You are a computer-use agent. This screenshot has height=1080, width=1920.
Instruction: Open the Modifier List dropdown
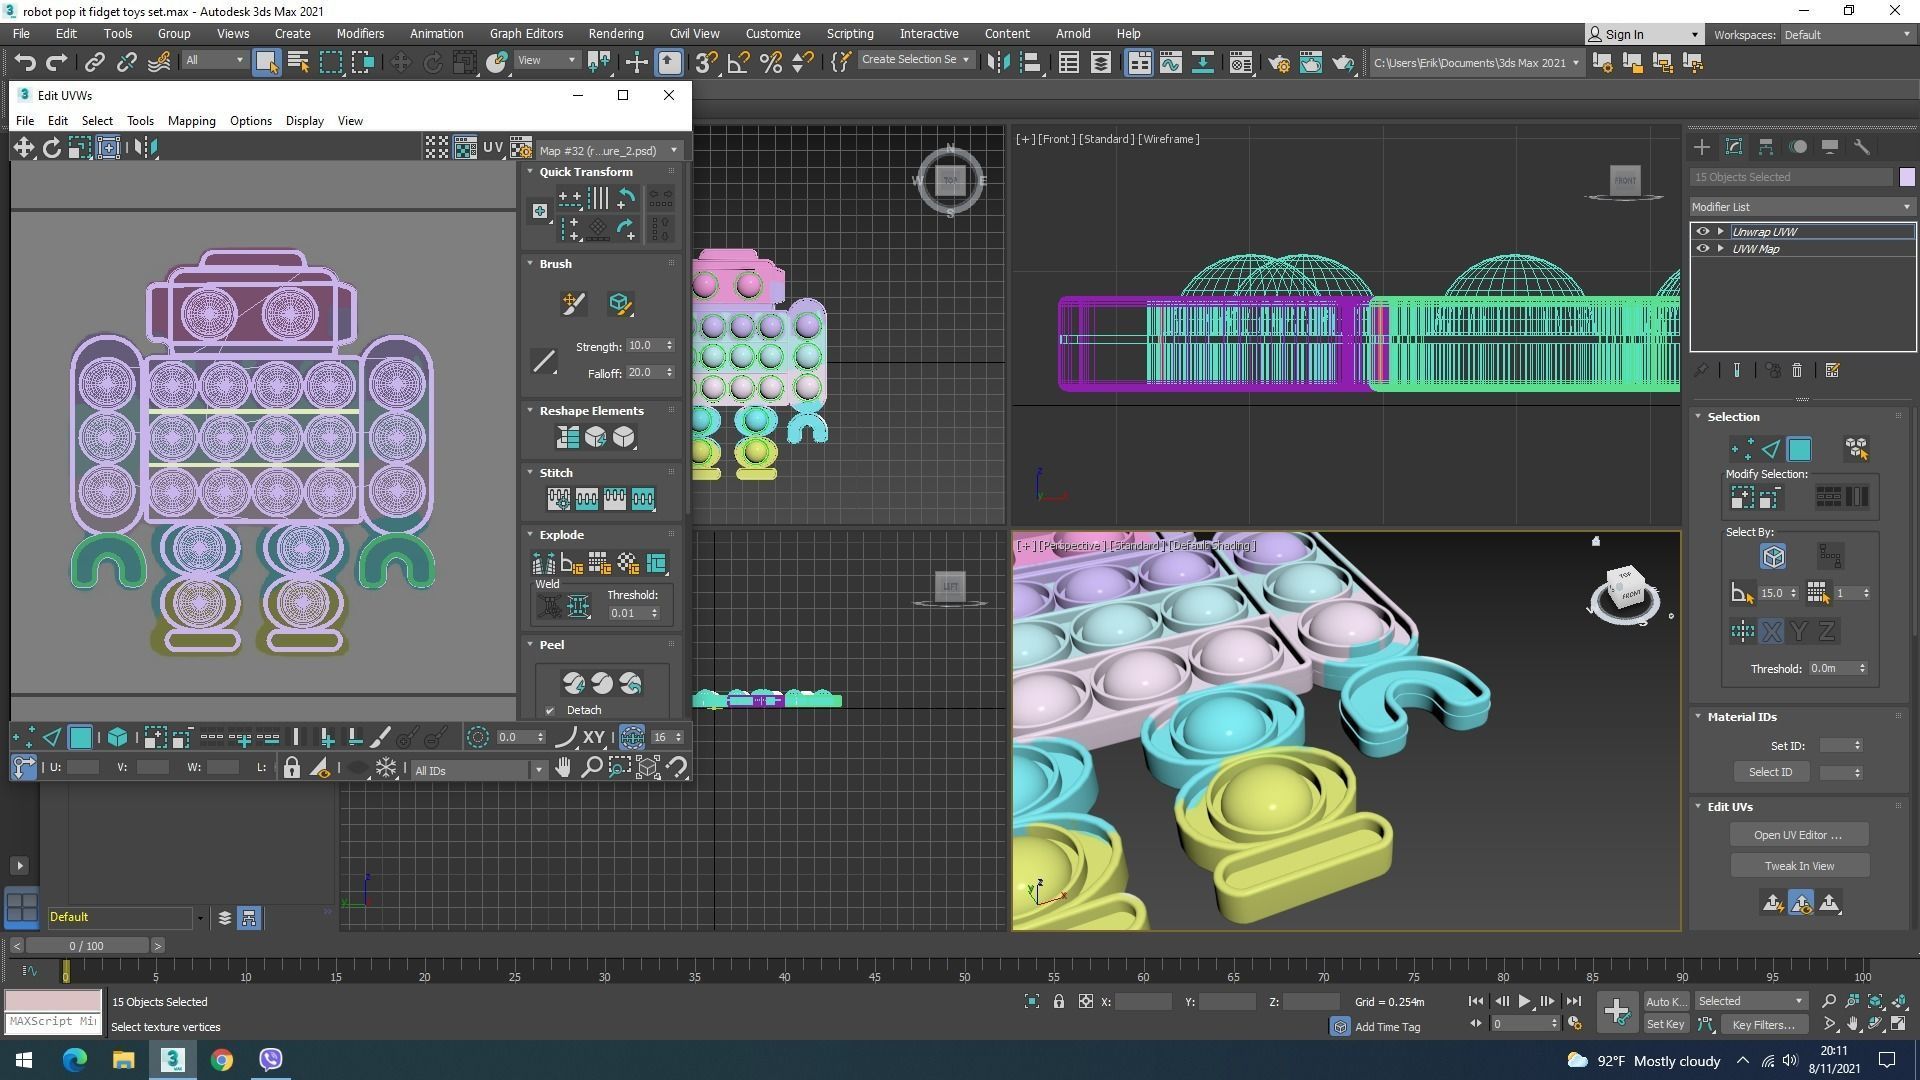click(x=1801, y=207)
